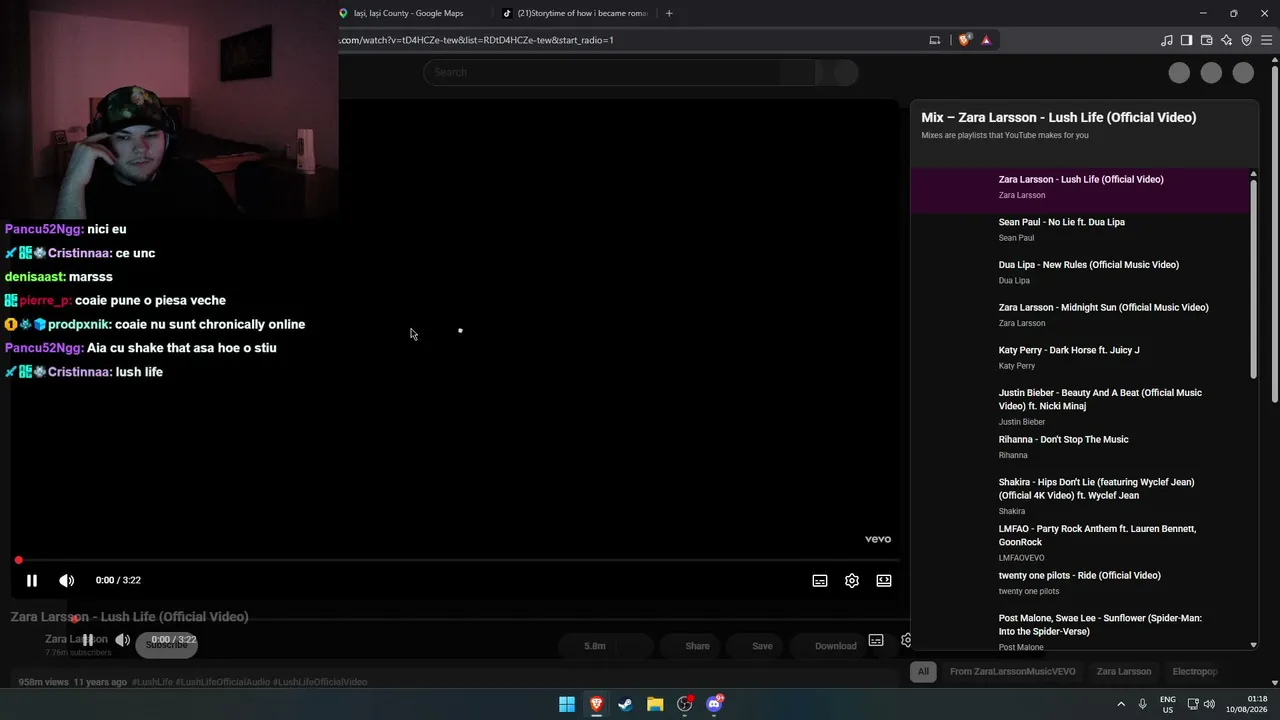Open the ENG US language switcher

(1168, 704)
